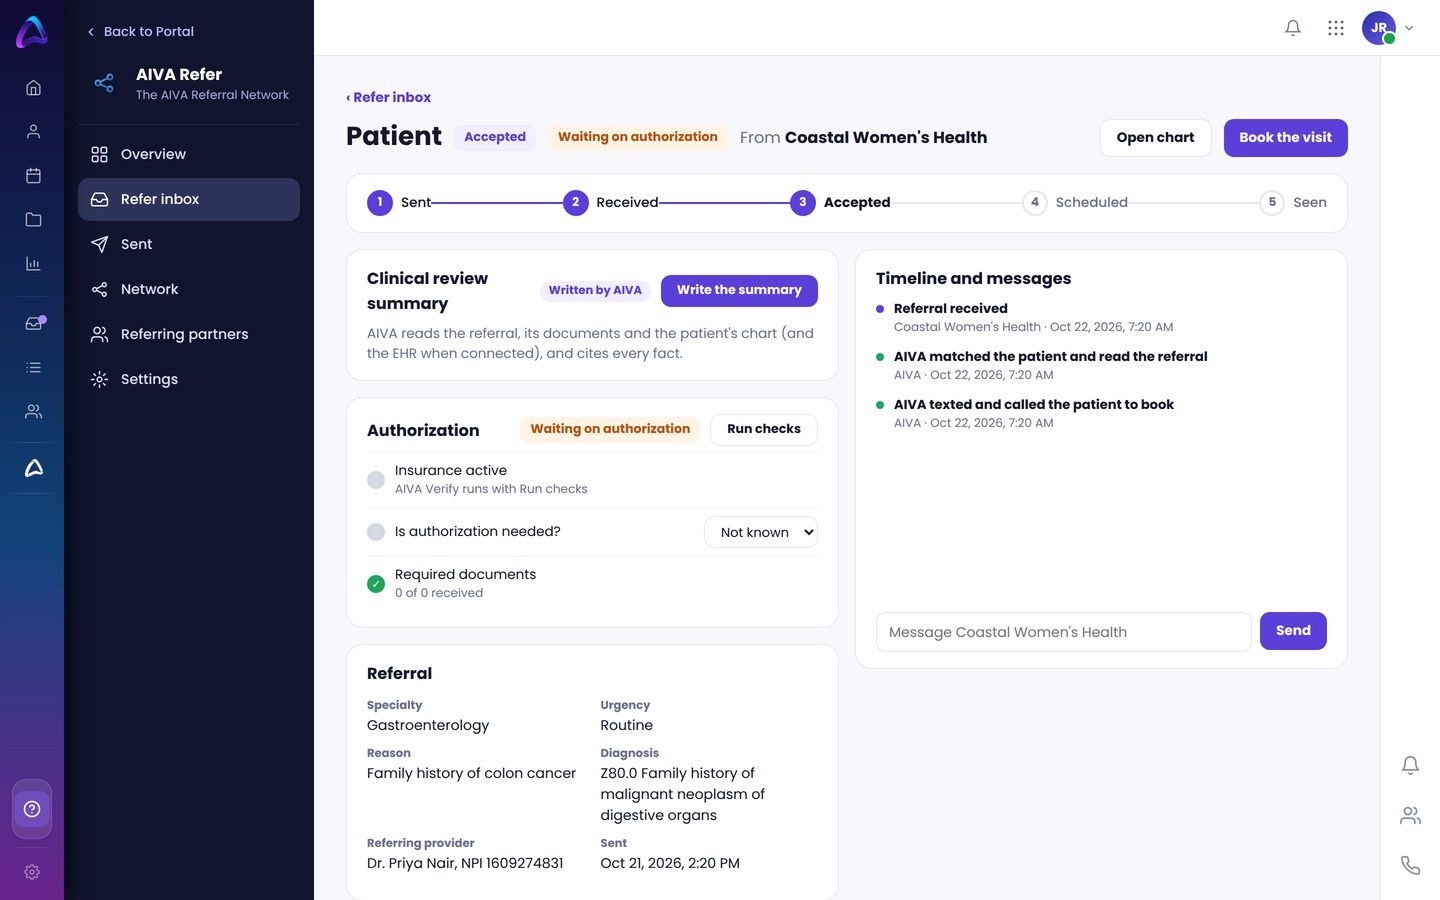
Task: Select step 4 Scheduled in the progress tracker
Action: click(x=1076, y=202)
